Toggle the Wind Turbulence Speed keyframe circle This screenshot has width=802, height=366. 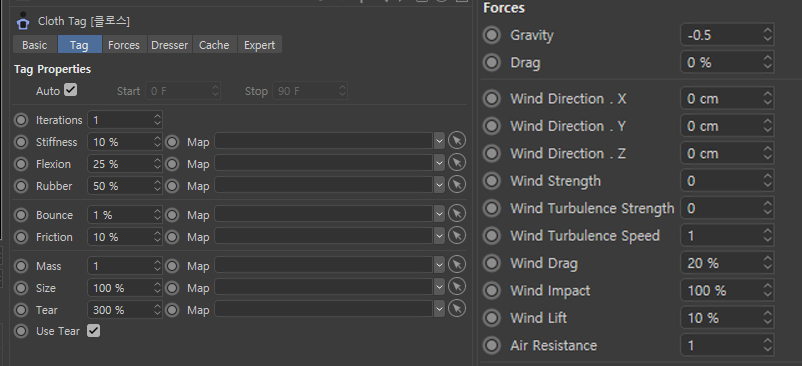[x=492, y=236]
